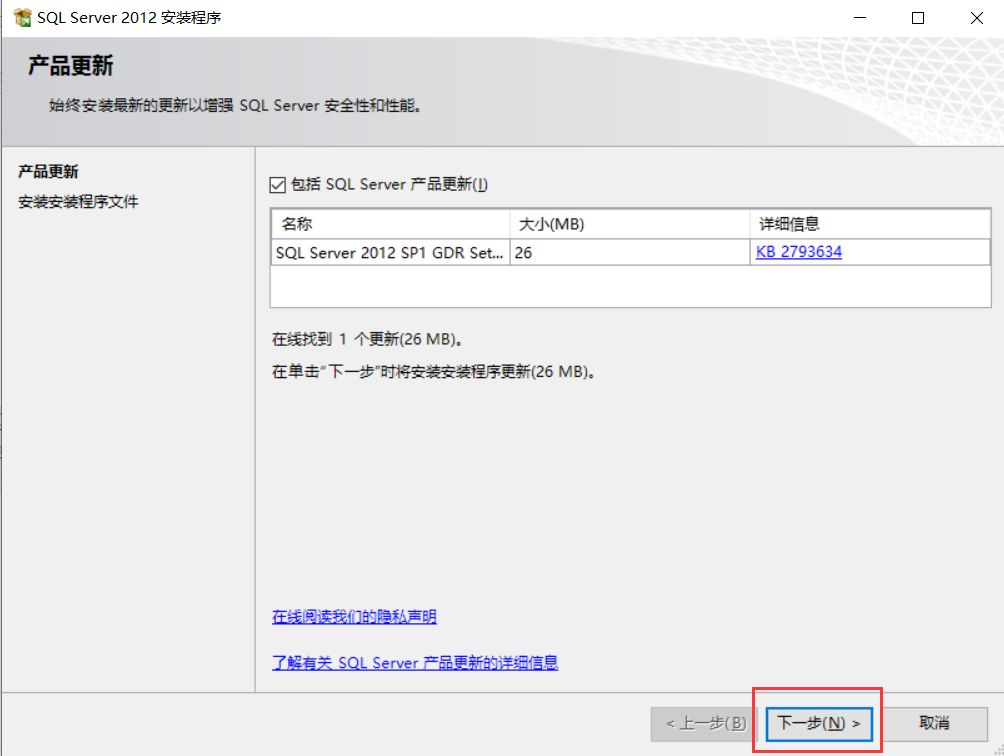The image size is (1004, 756).
Task: Click the text about installing the setup update on next
Action: 435,372
